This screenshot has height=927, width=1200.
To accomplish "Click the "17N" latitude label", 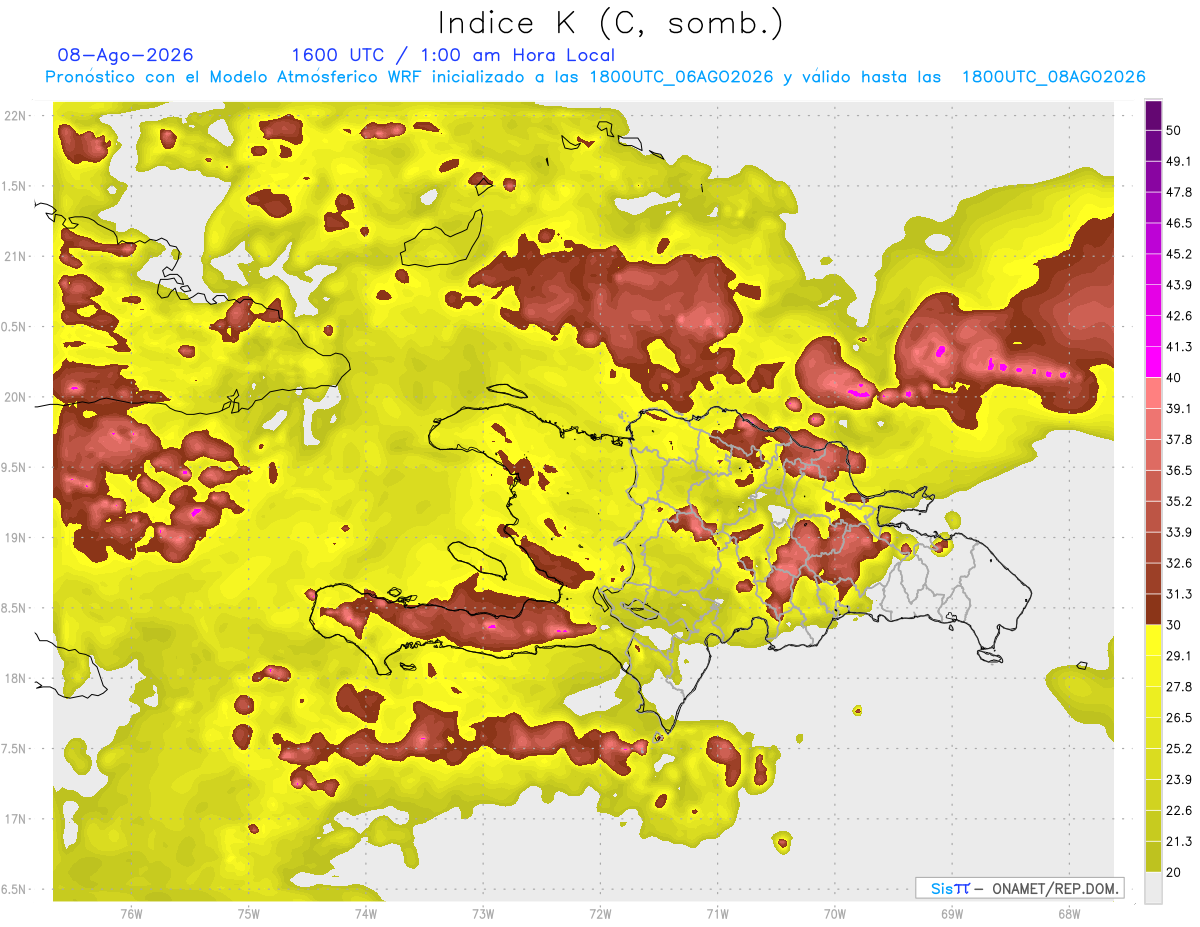I will coord(16,819).
